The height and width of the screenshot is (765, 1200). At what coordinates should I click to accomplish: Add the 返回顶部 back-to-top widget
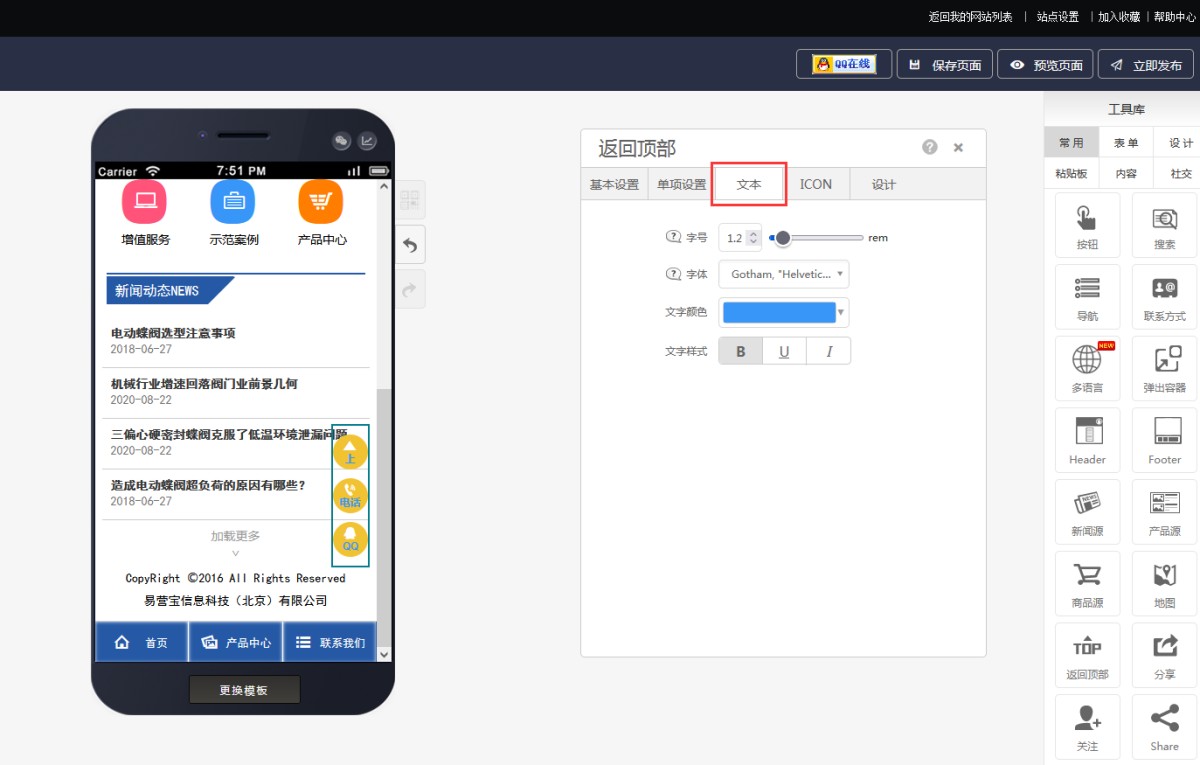(x=1087, y=656)
